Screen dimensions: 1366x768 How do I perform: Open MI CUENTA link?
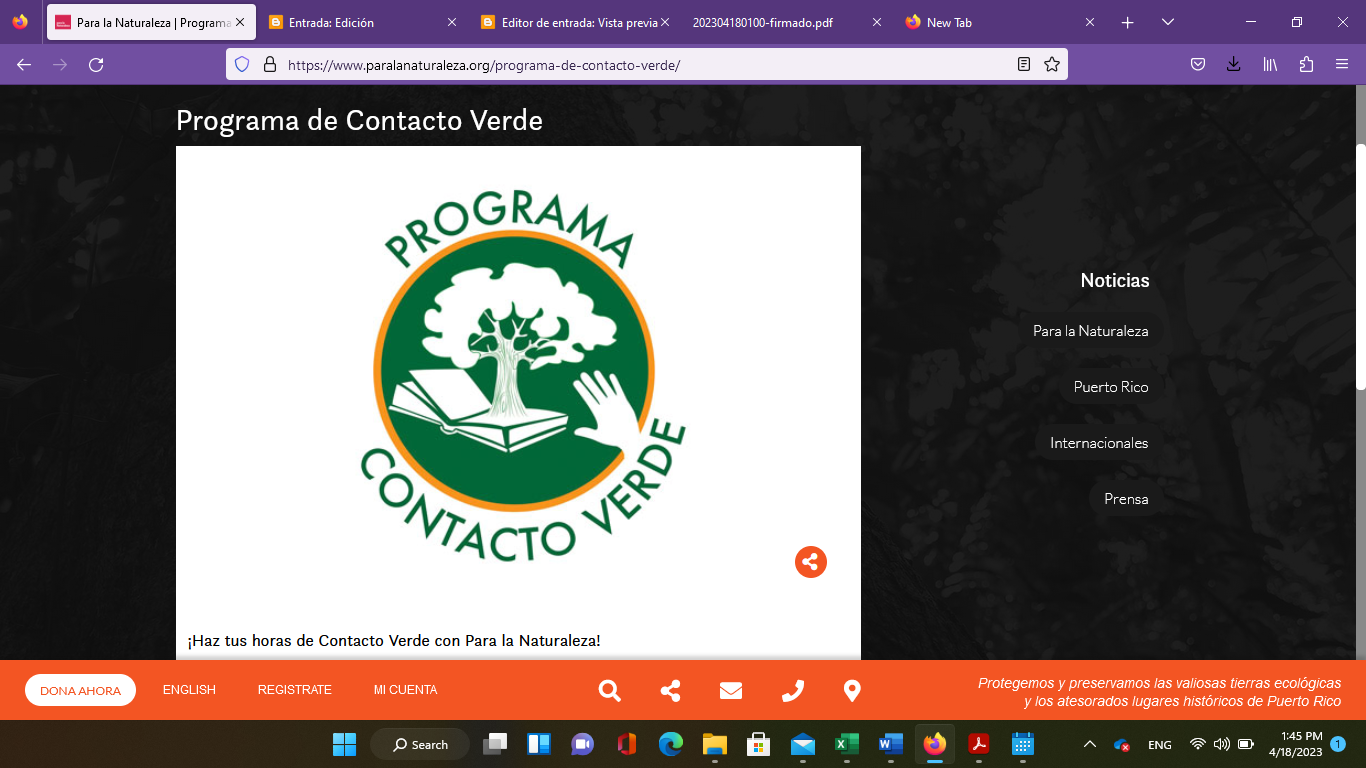405,690
